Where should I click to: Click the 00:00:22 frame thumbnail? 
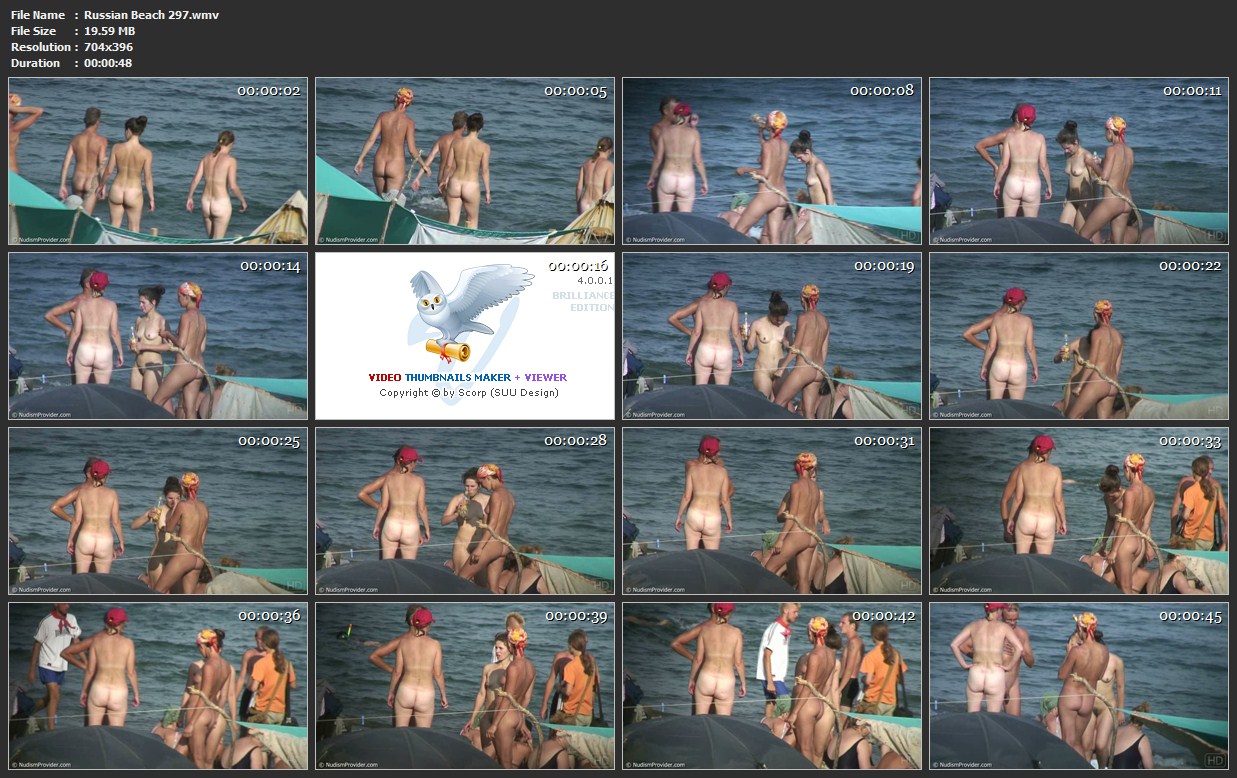[x=1078, y=336]
